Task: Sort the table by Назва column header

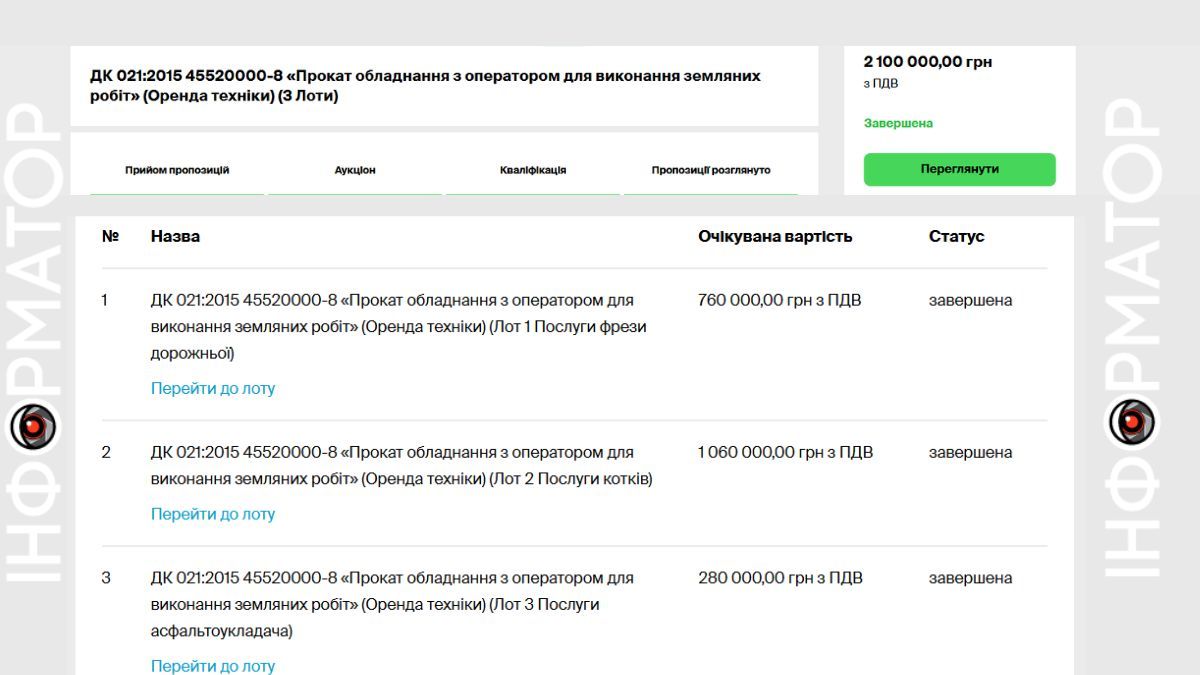Action: (175, 236)
